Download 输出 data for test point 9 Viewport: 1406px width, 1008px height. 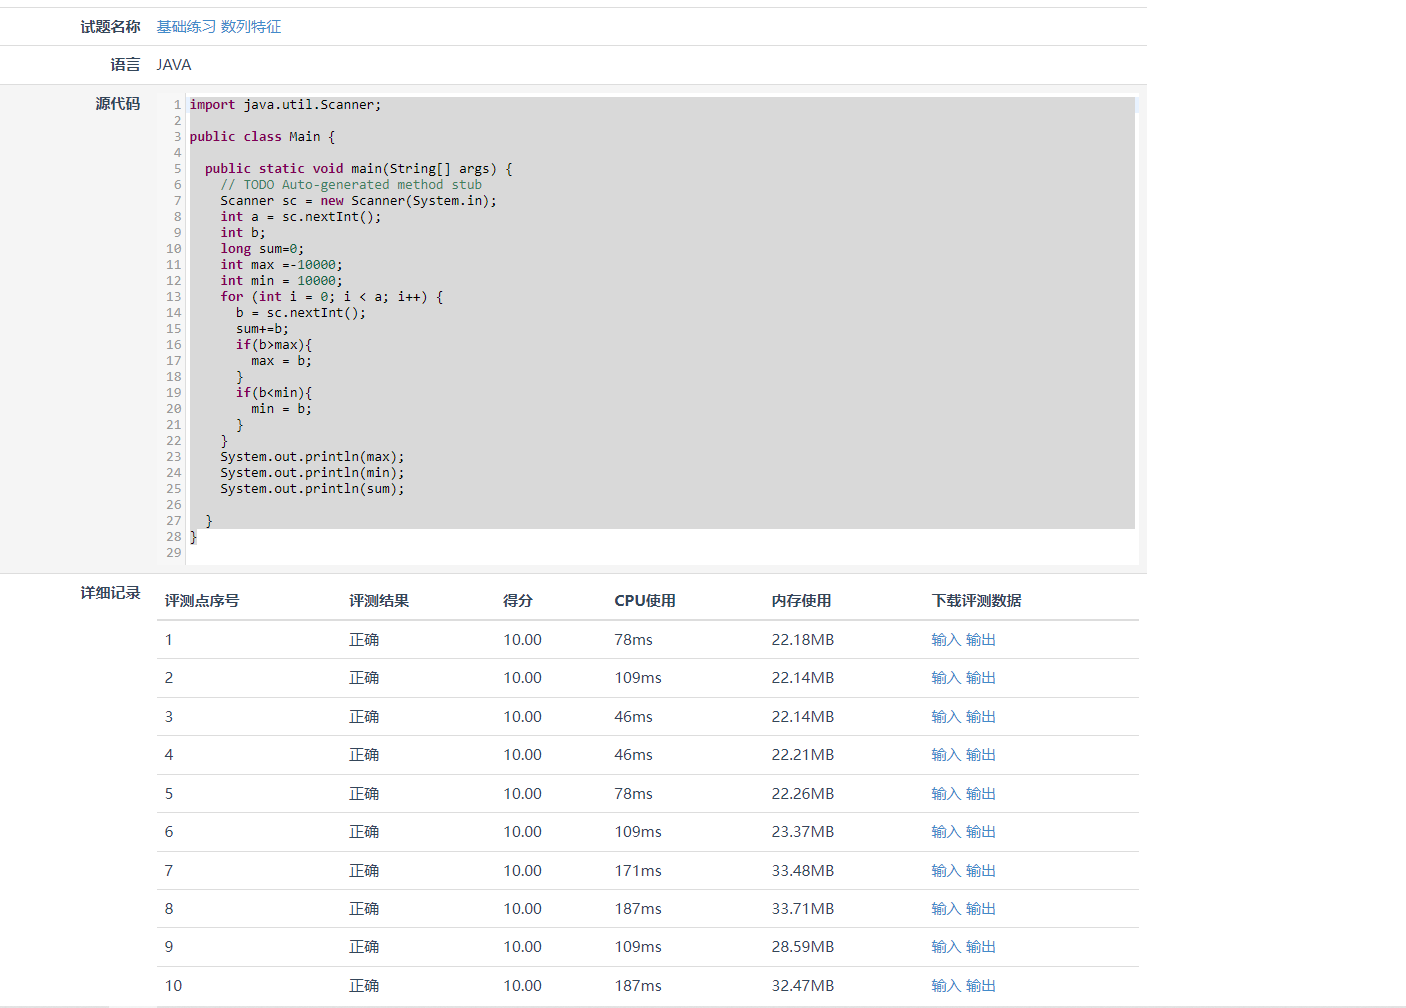point(980,947)
